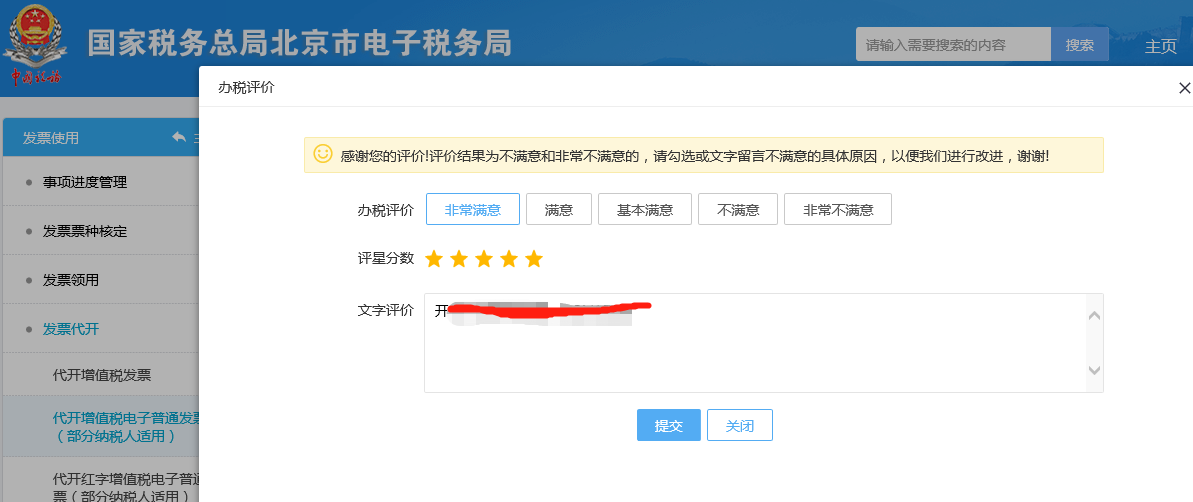
Task: Click the 文字评价 label
Action: tap(386, 310)
